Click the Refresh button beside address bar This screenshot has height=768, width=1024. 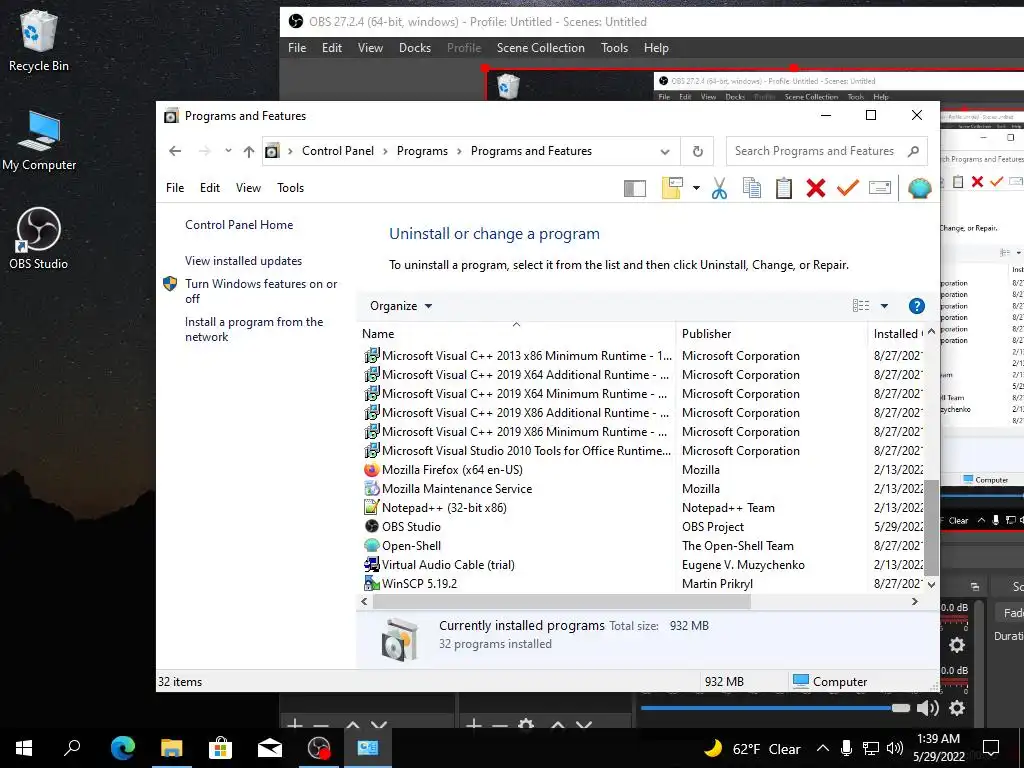697,152
